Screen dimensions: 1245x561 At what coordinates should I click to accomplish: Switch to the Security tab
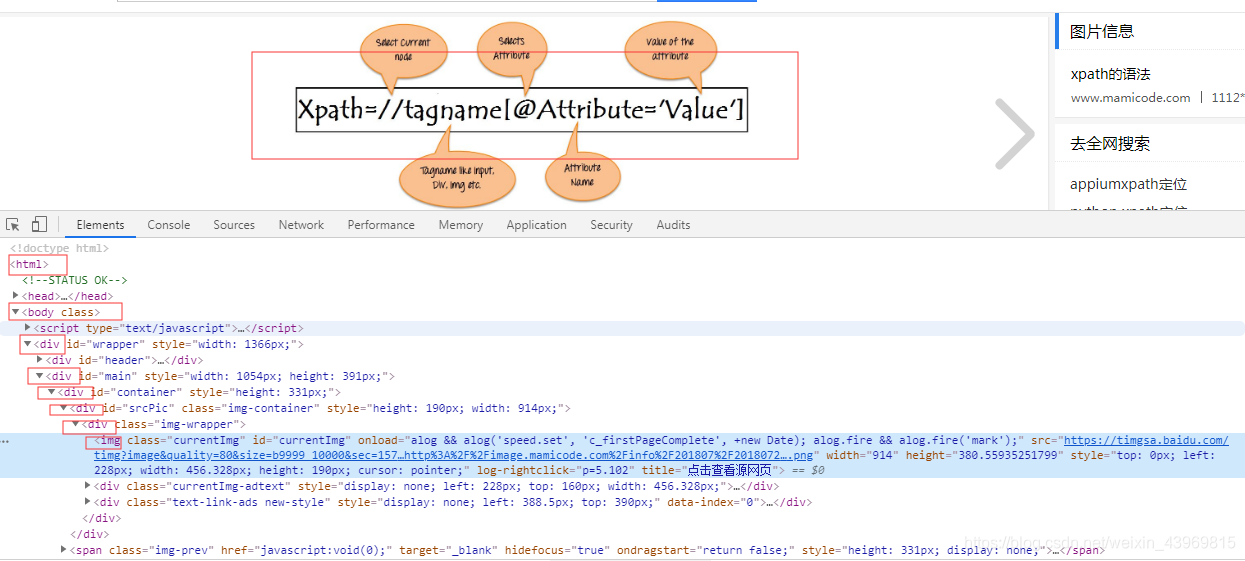611,225
